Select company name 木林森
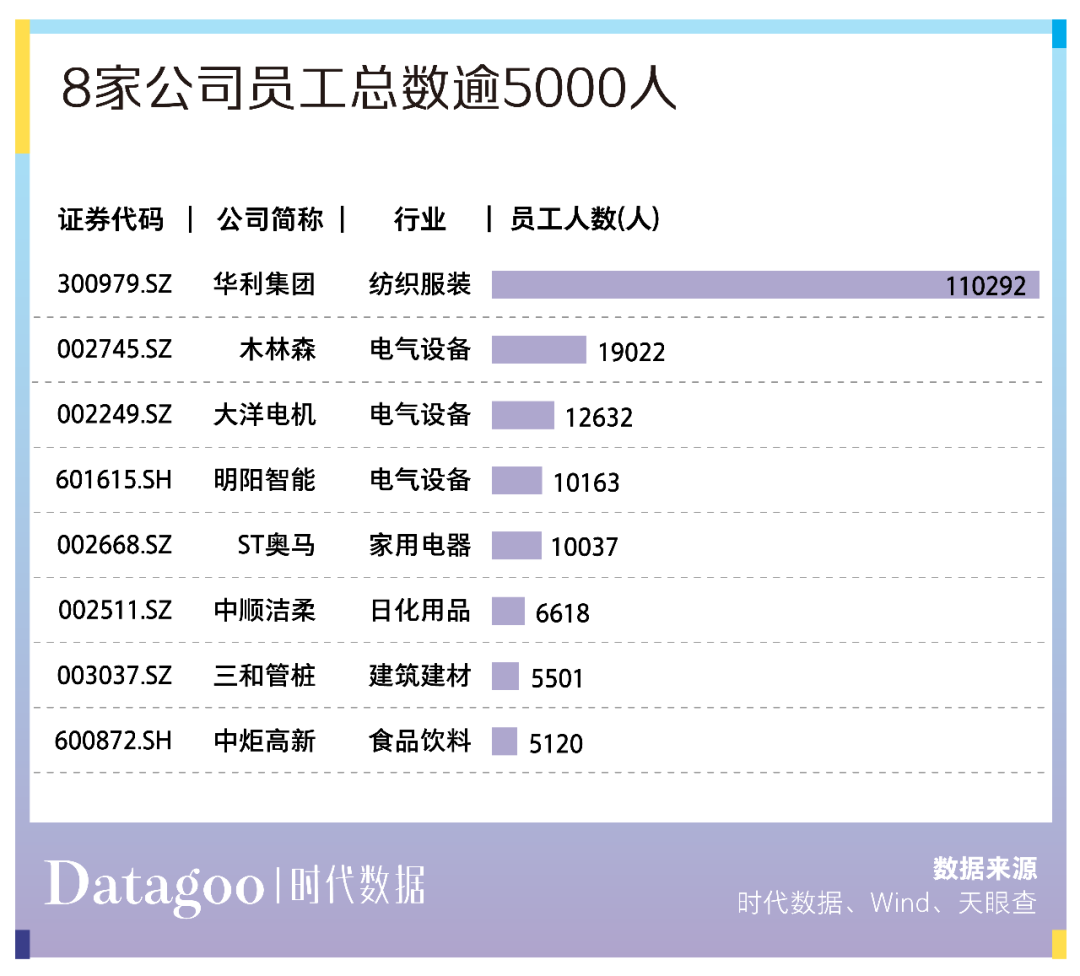This screenshot has width=1080, height=976. 278,349
